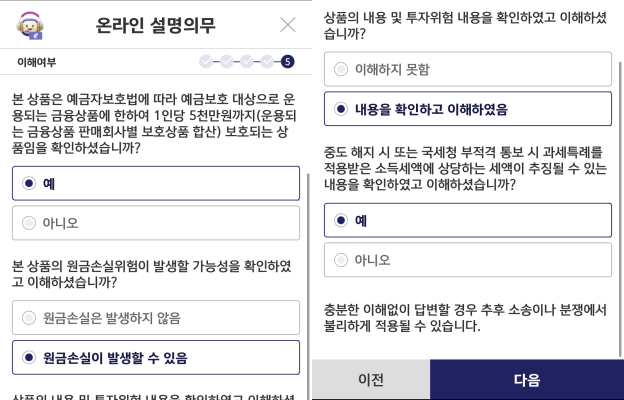
Task: Close the 온라인 설명의무 dialog
Action: [x=288, y=25]
